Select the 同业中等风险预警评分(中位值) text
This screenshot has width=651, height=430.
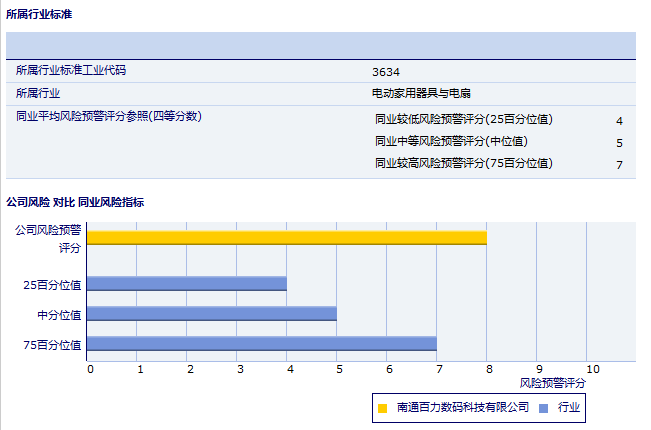pyautogui.click(x=451, y=142)
